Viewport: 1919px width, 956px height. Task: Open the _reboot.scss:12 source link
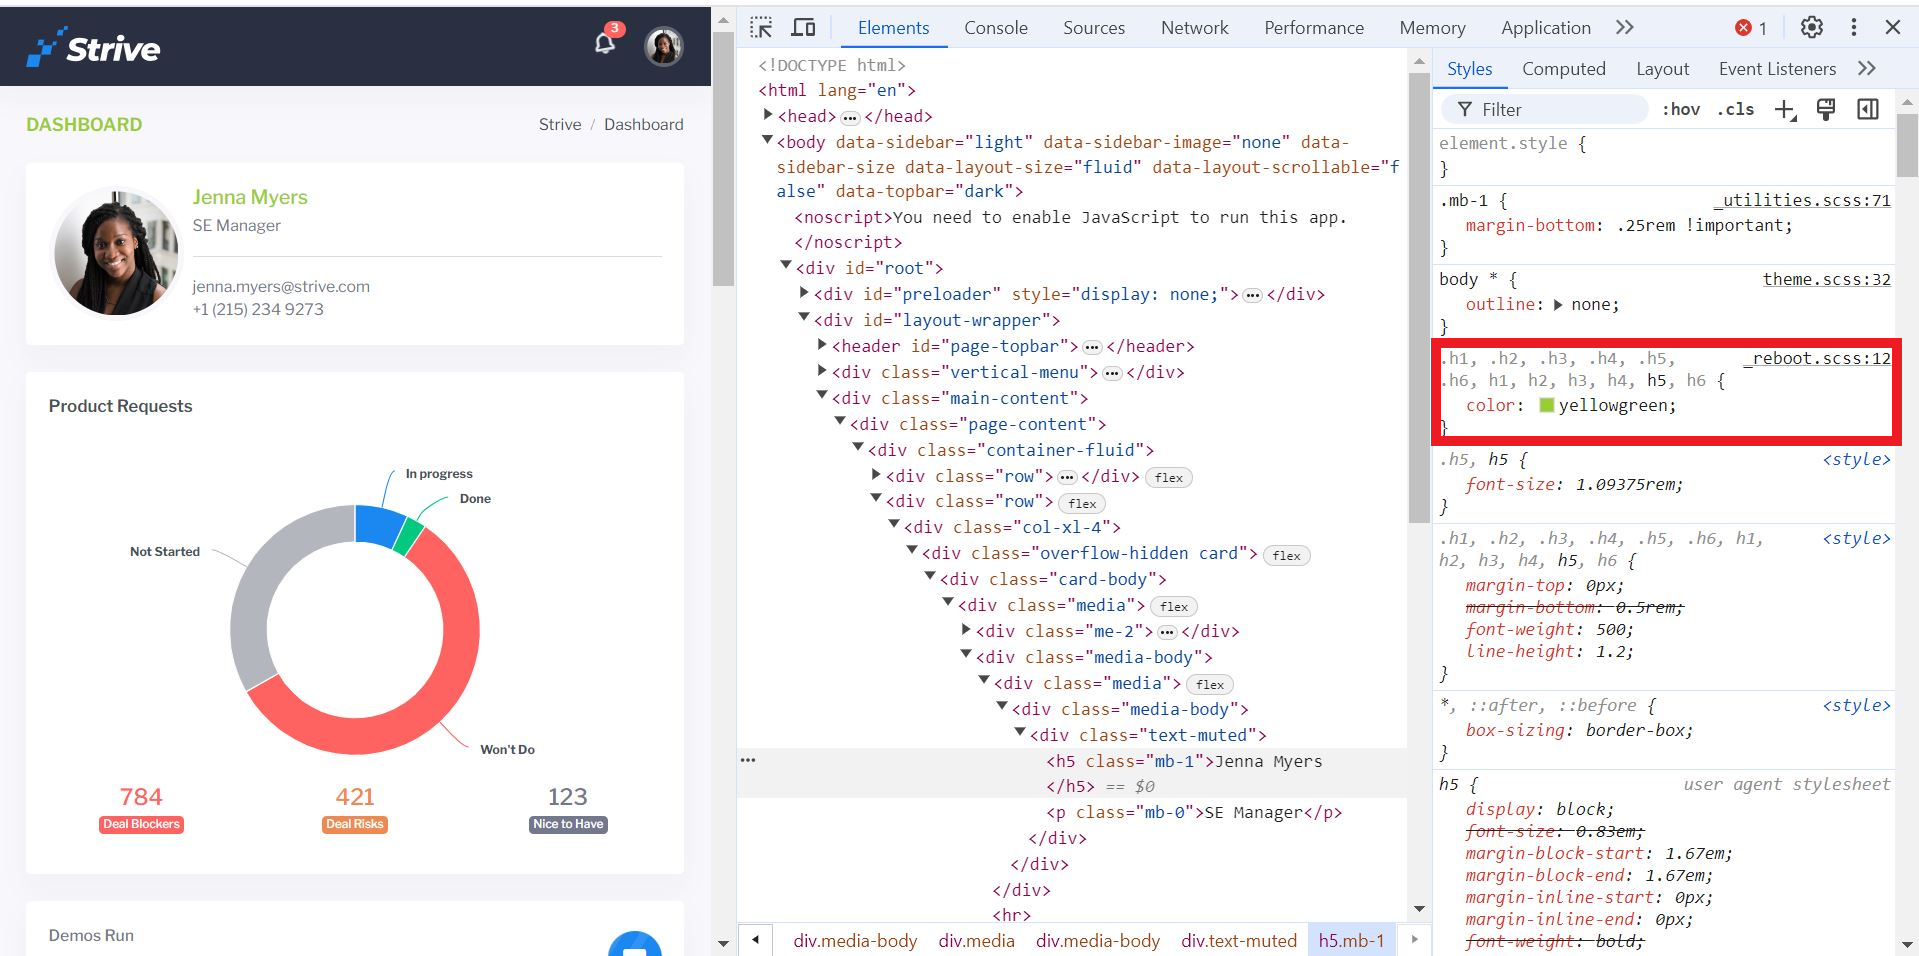pos(1817,358)
